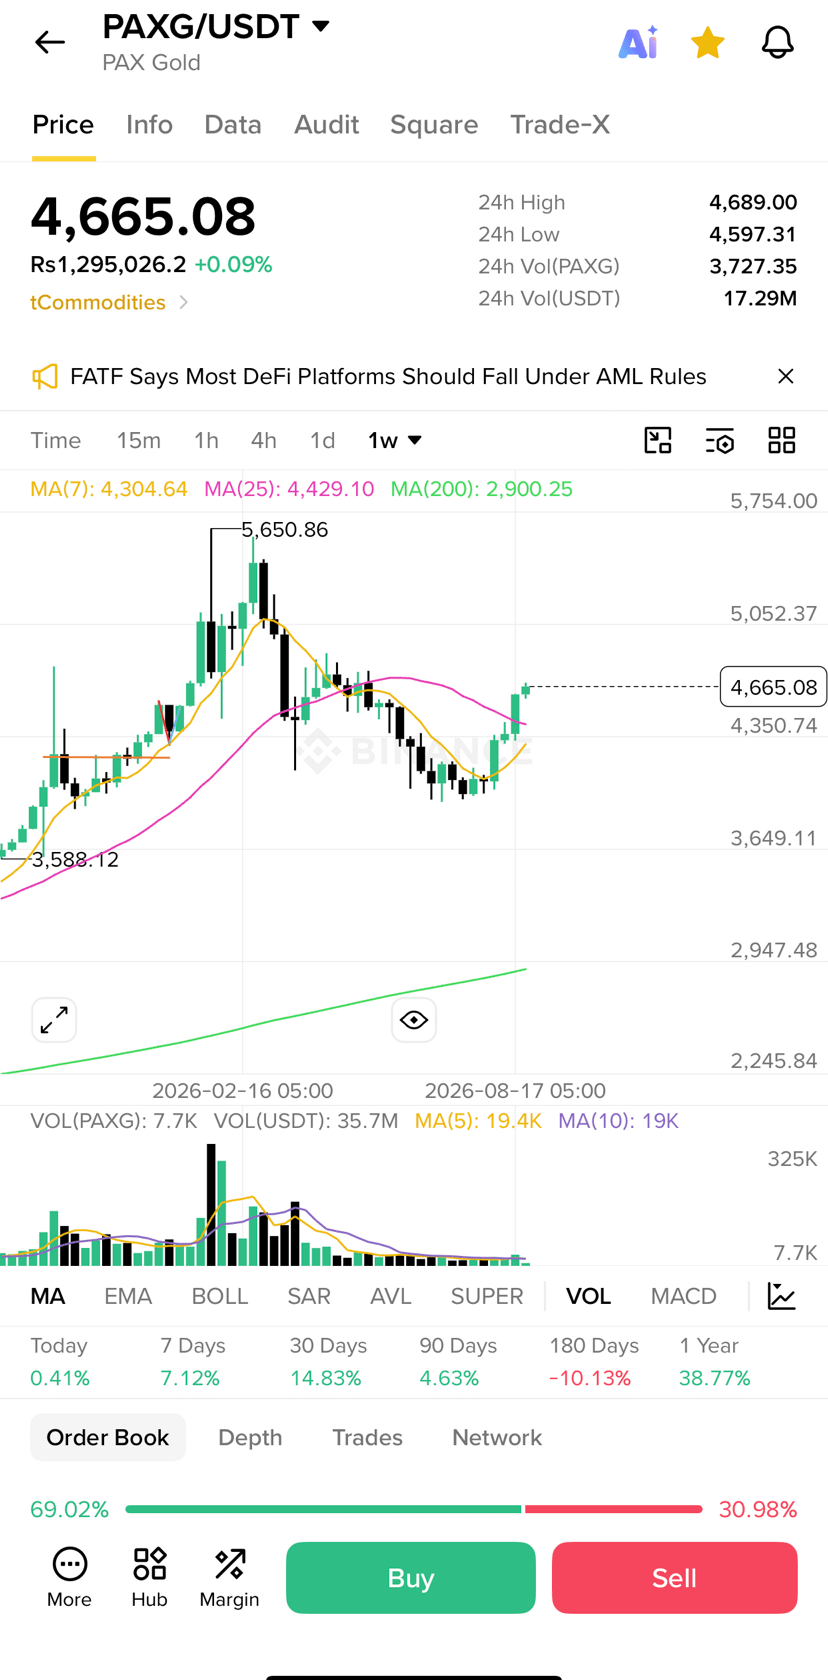Open chart indicator settings icon
The image size is (828, 1680).
click(720, 441)
